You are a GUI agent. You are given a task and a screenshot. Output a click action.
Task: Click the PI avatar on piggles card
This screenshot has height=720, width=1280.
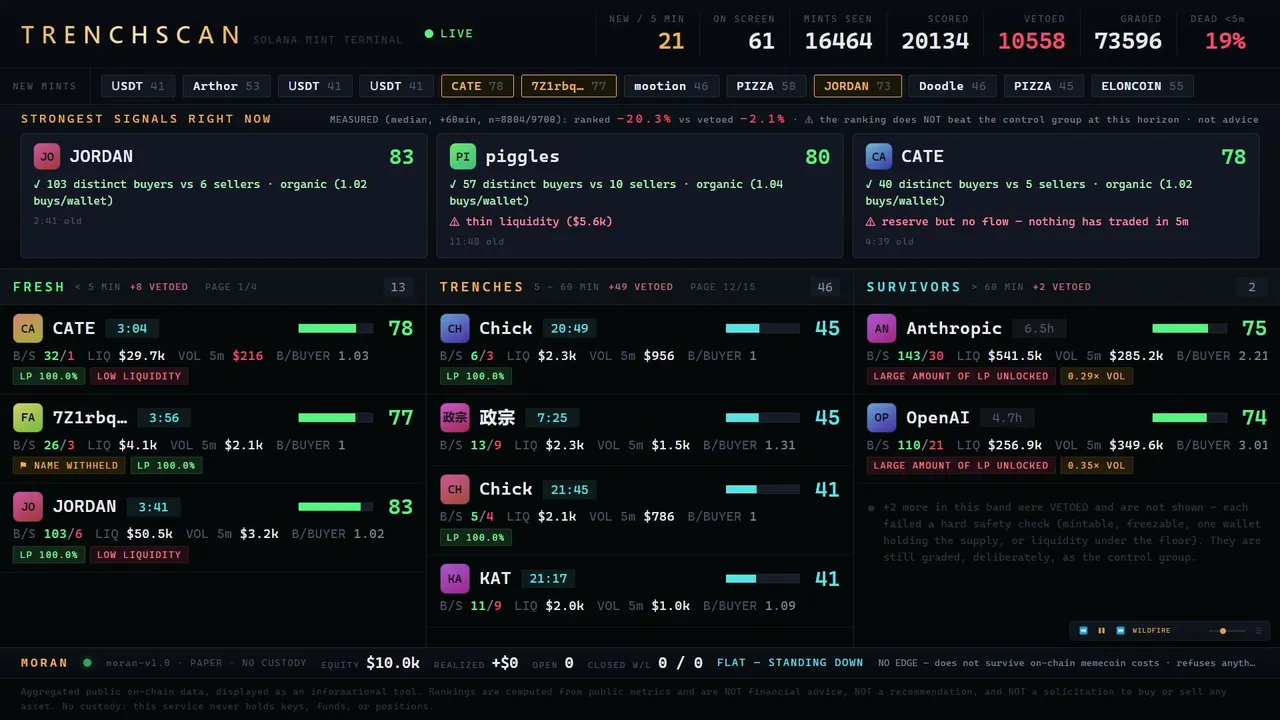point(463,157)
